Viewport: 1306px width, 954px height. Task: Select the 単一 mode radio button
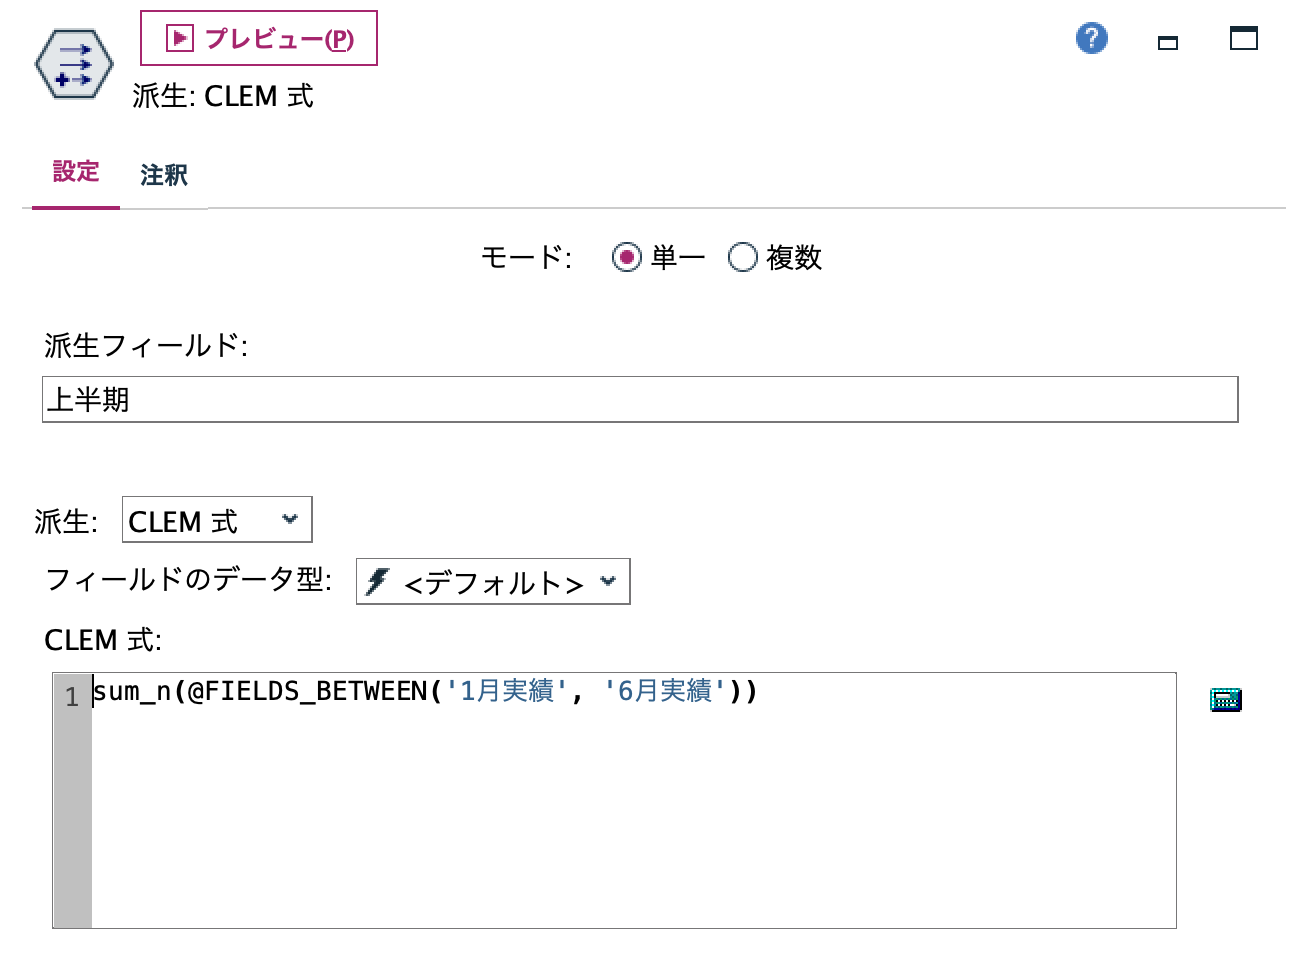coord(627,257)
